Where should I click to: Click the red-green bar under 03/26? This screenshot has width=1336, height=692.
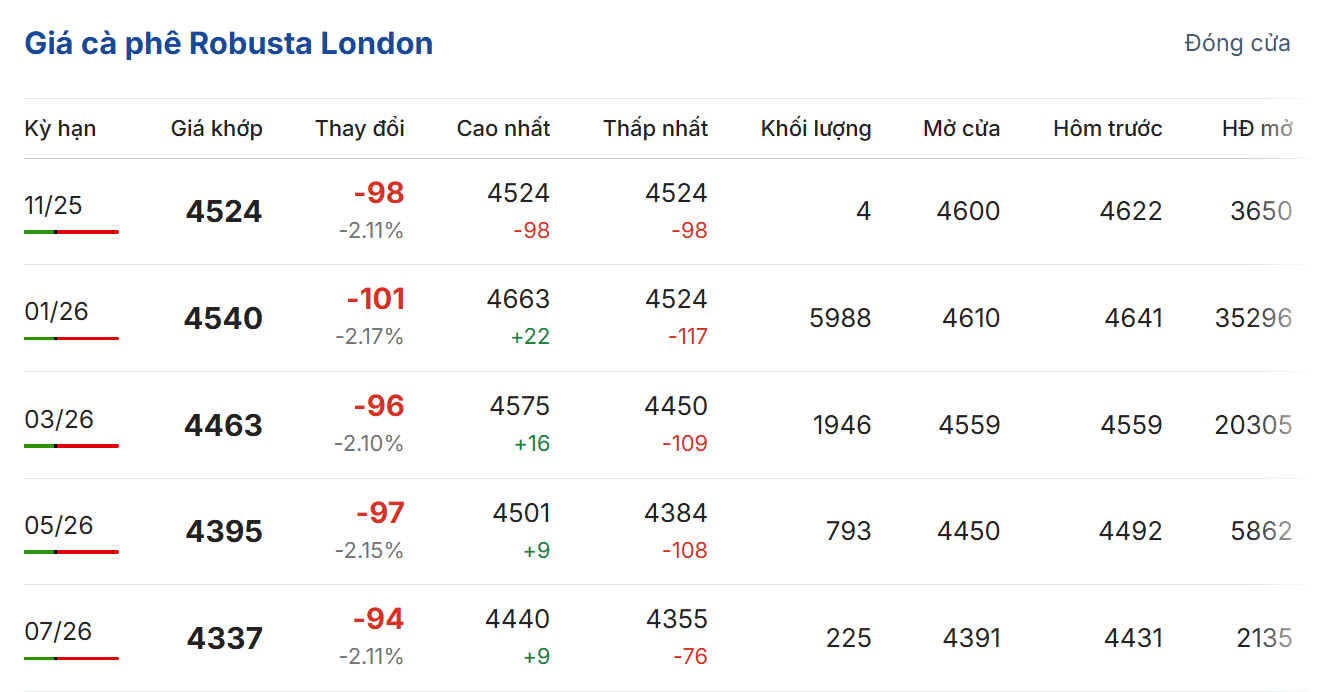71,445
